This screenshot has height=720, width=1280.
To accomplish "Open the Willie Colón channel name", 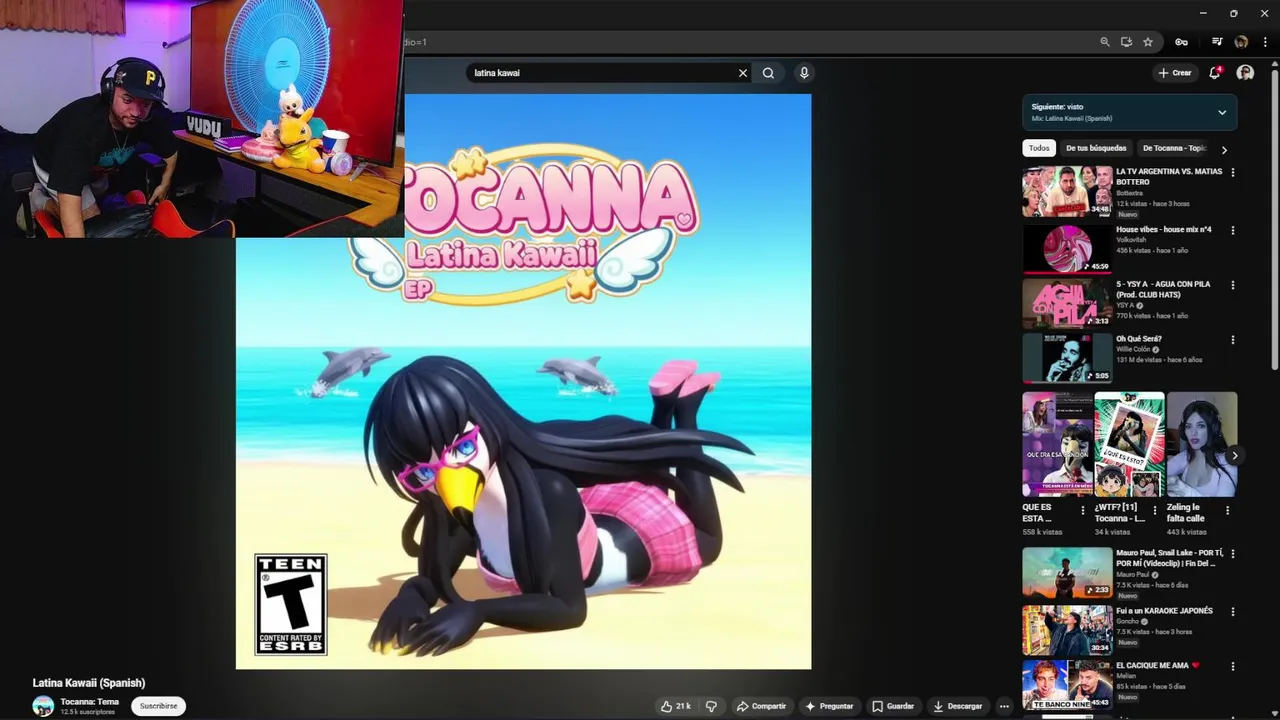I will [1134, 350].
